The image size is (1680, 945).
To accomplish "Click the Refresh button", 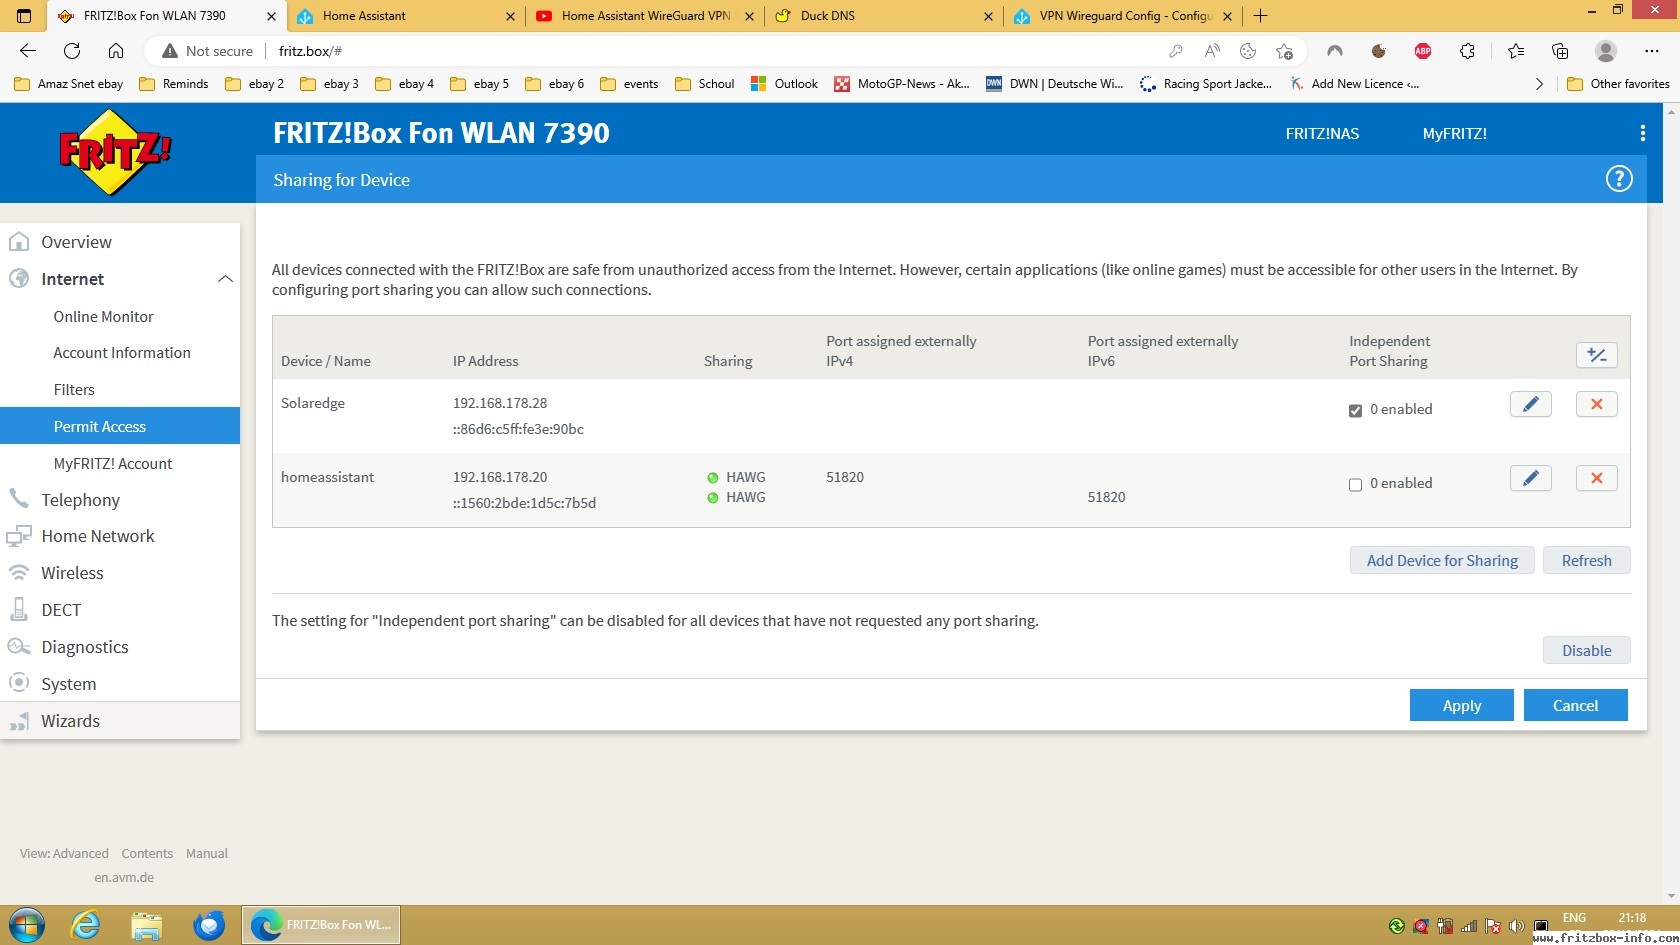I will [x=1586, y=560].
